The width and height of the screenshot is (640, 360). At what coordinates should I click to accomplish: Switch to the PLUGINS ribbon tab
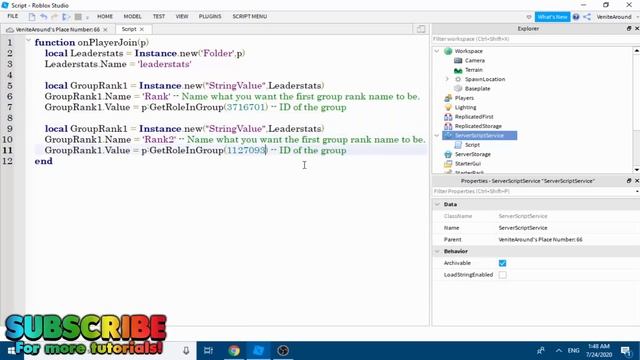click(210, 16)
